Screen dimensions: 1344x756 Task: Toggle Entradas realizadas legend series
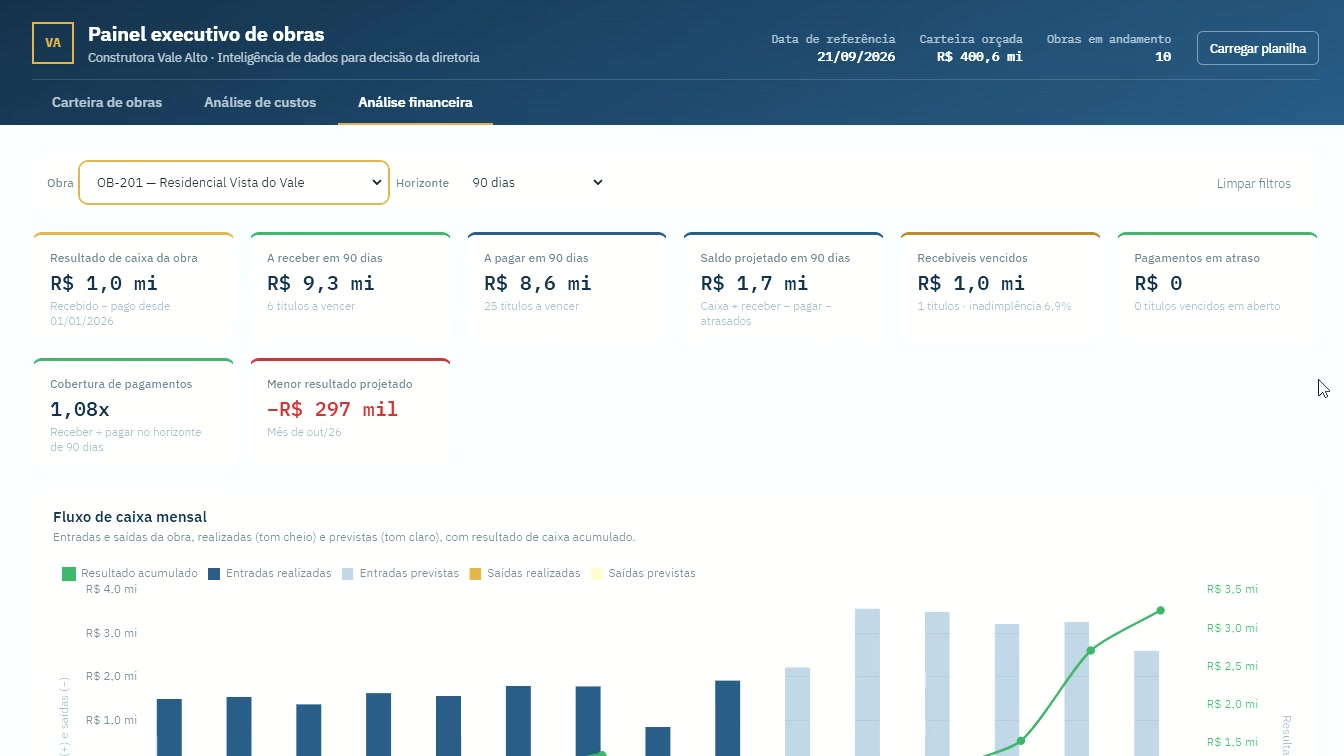click(270, 574)
